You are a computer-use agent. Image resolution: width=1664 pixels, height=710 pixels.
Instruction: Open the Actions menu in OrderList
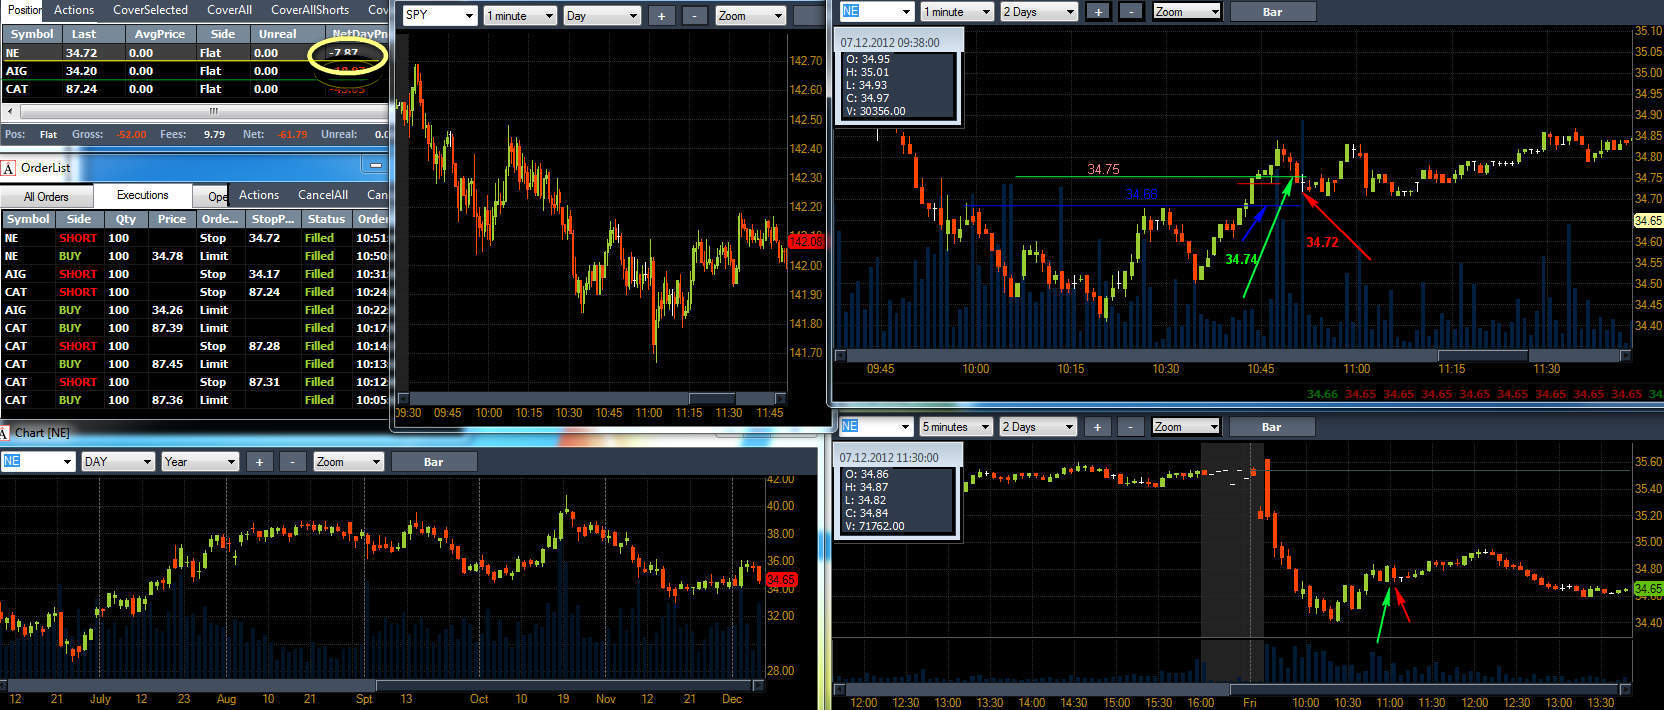pos(259,195)
